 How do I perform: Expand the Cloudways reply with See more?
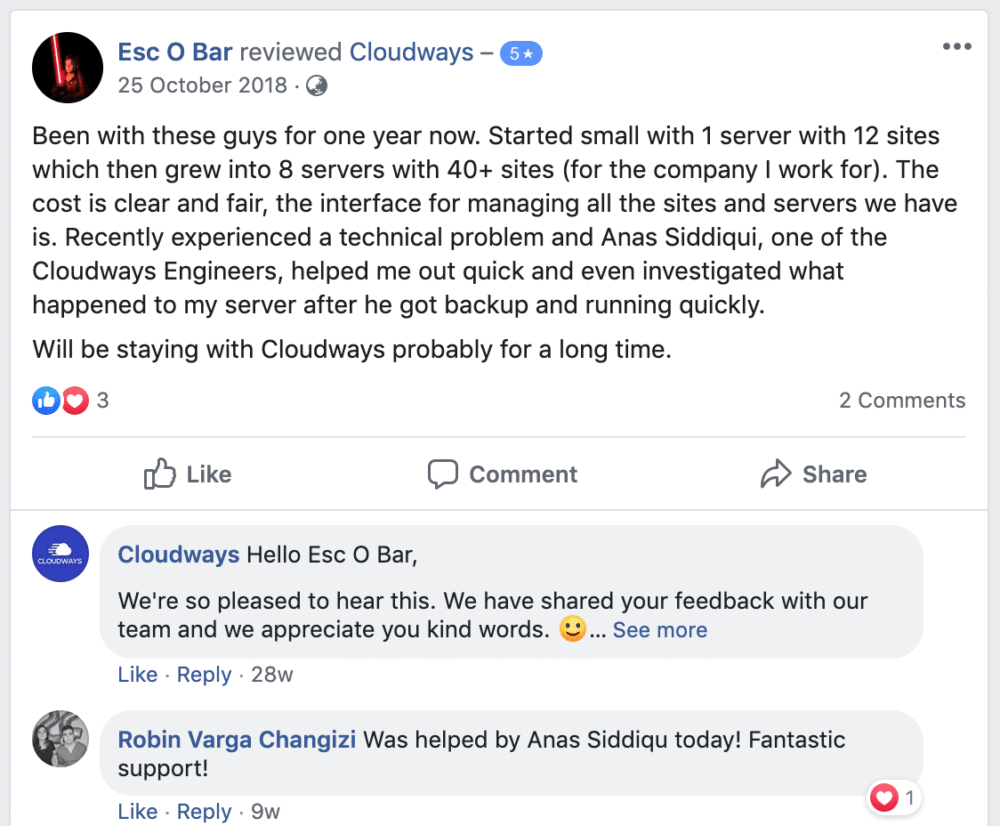(660, 630)
